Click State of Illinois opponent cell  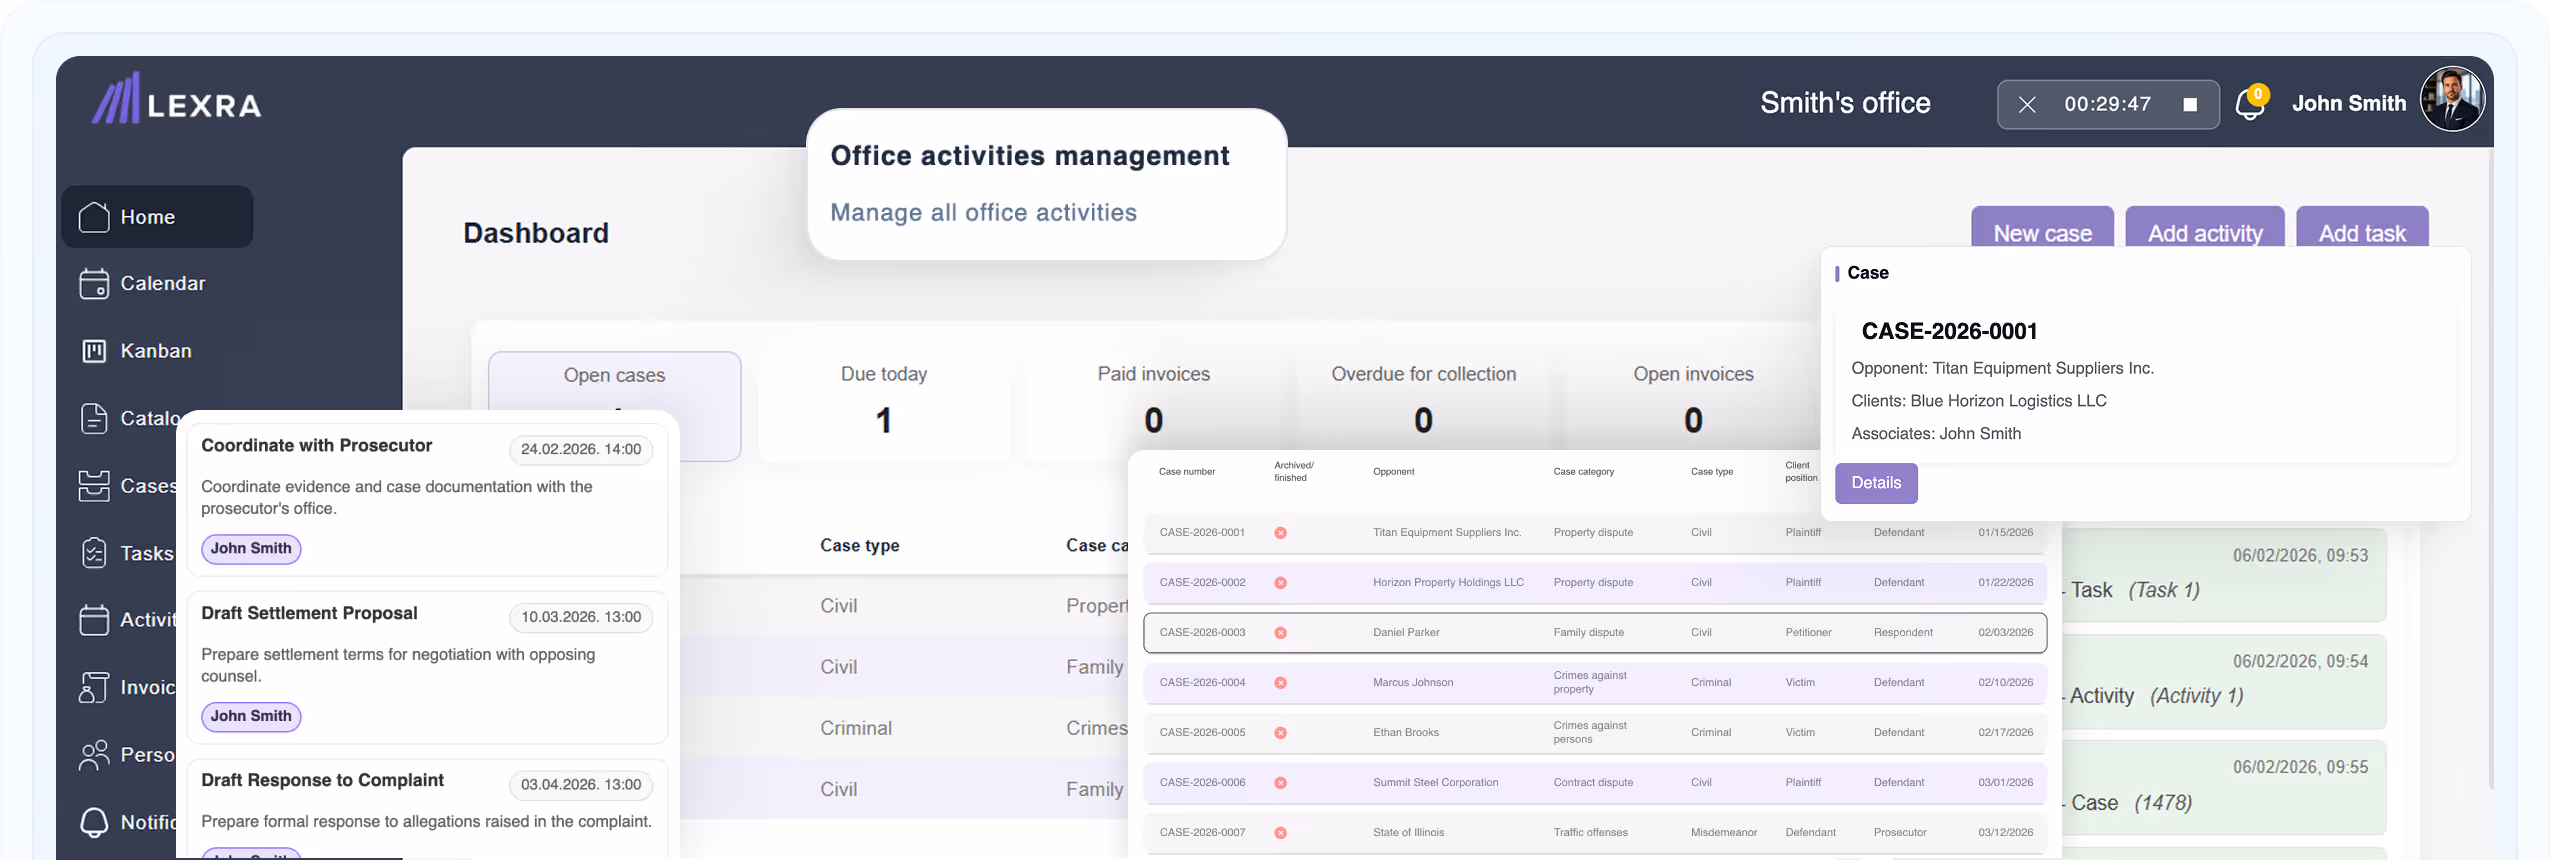[1408, 833]
